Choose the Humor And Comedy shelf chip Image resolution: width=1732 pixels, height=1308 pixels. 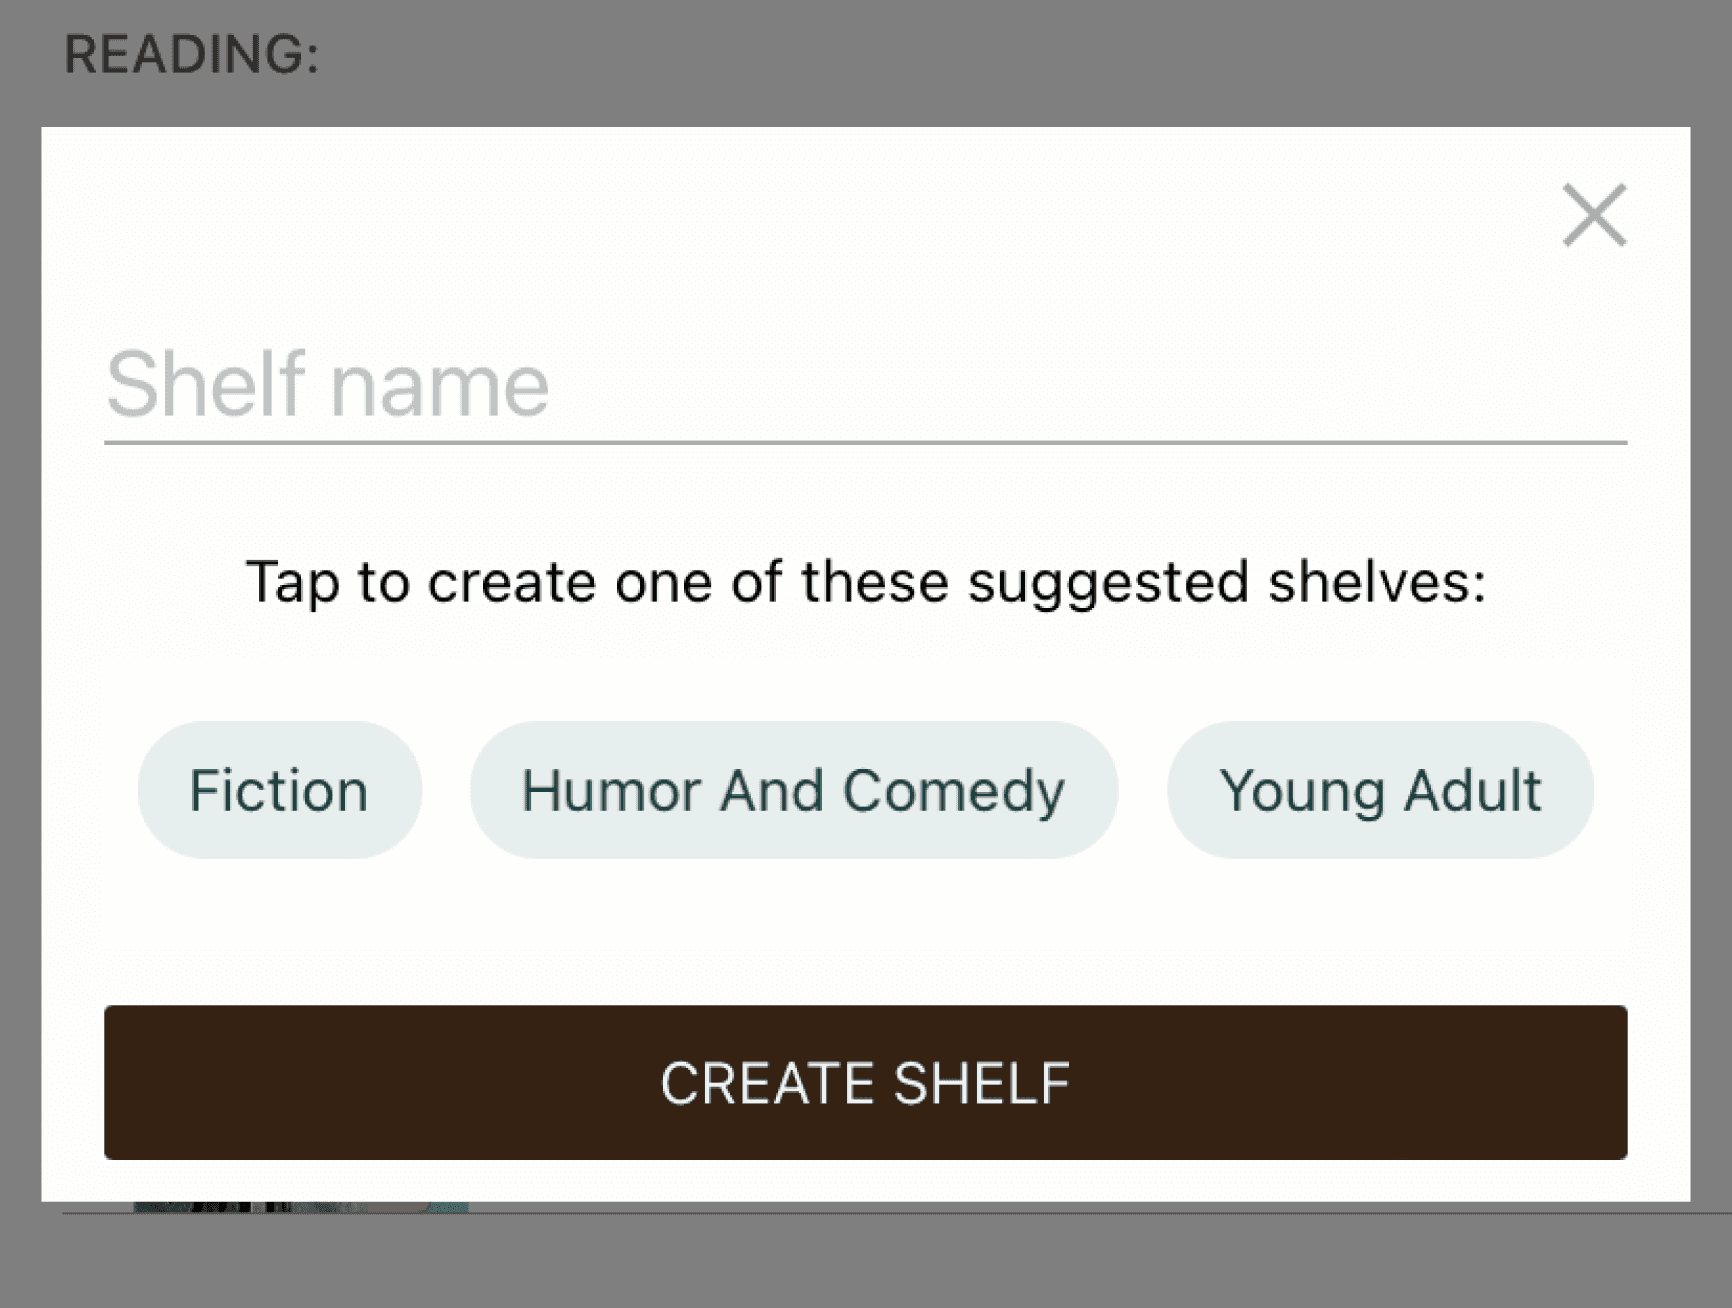coord(794,790)
